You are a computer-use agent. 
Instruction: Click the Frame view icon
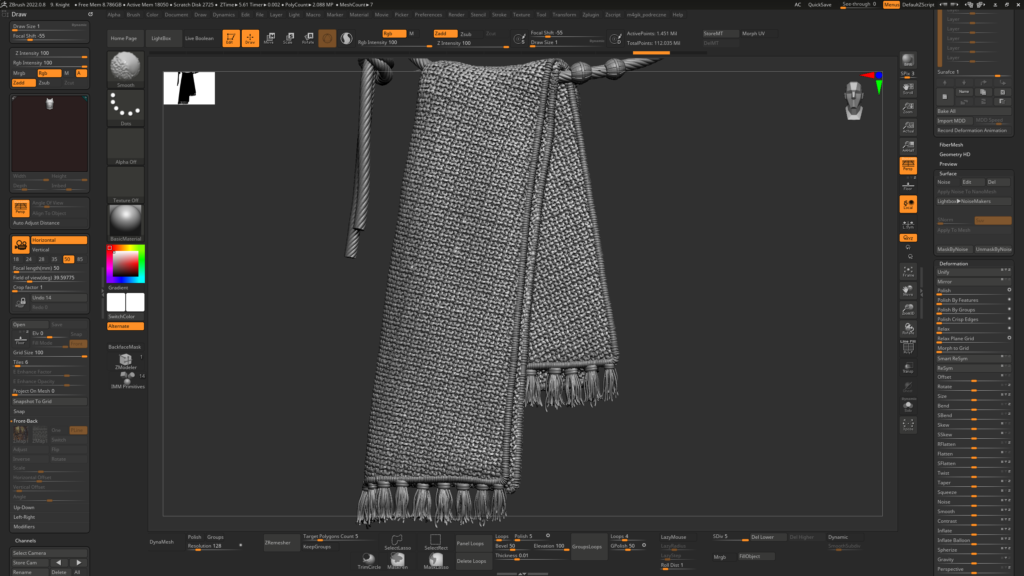pyautogui.click(x=908, y=272)
